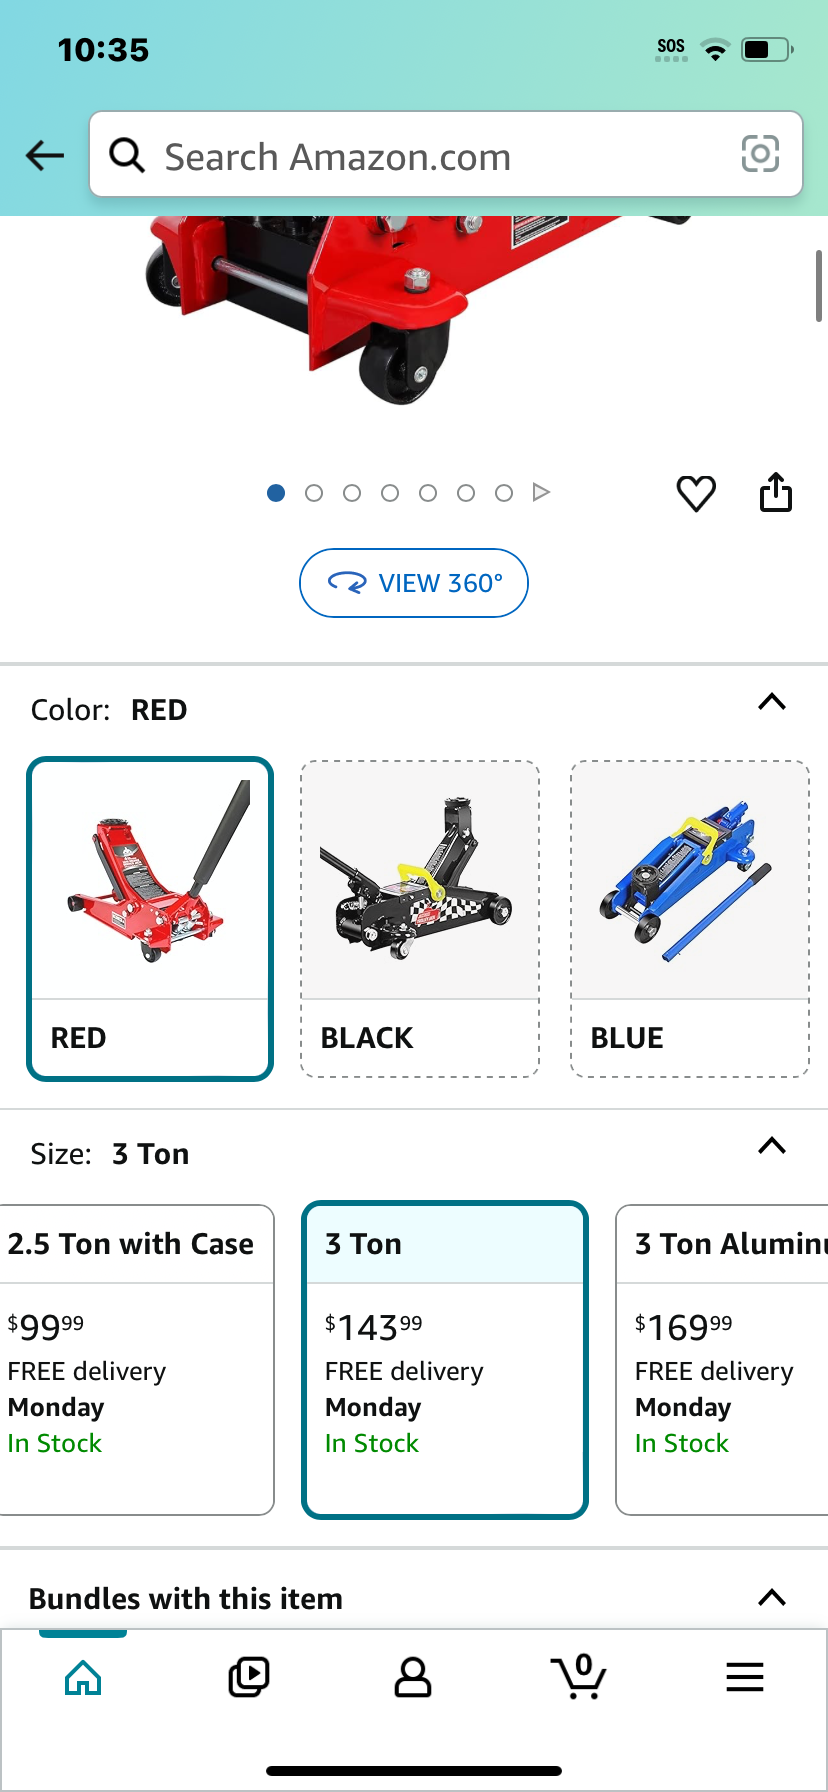Select the BLACK color option
Image resolution: width=828 pixels, height=1792 pixels.
(420, 919)
